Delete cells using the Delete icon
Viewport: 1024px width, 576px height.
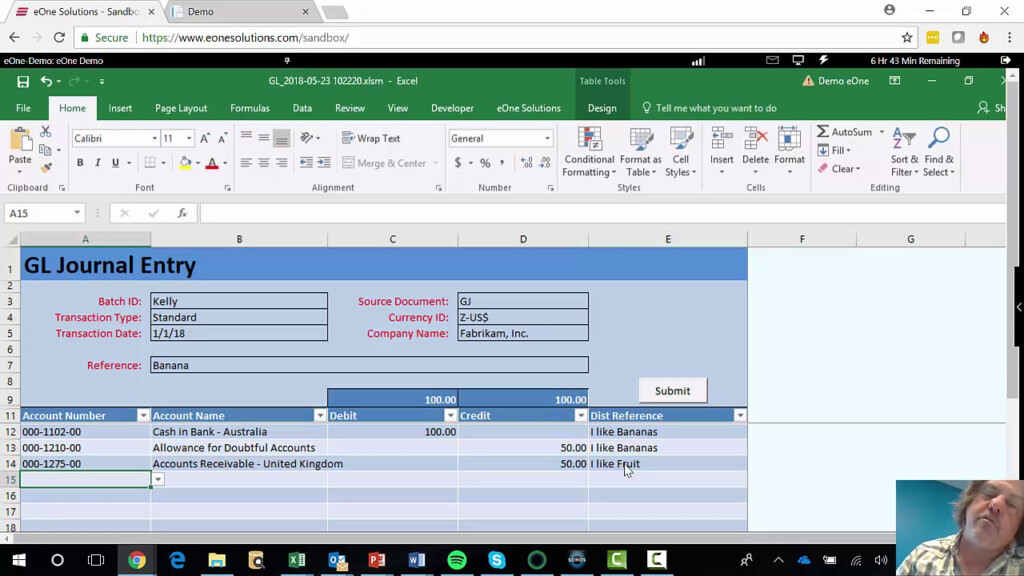tap(756, 138)
